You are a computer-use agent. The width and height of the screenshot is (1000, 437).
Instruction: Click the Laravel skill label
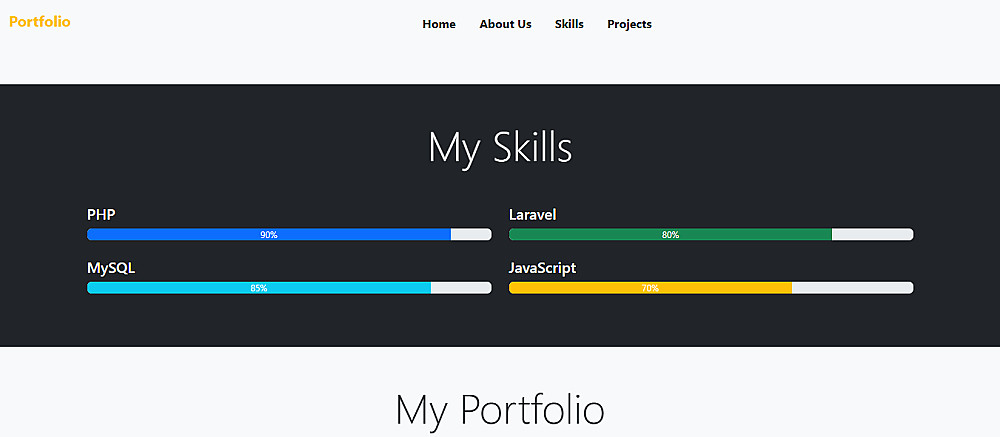click(532, 214)
